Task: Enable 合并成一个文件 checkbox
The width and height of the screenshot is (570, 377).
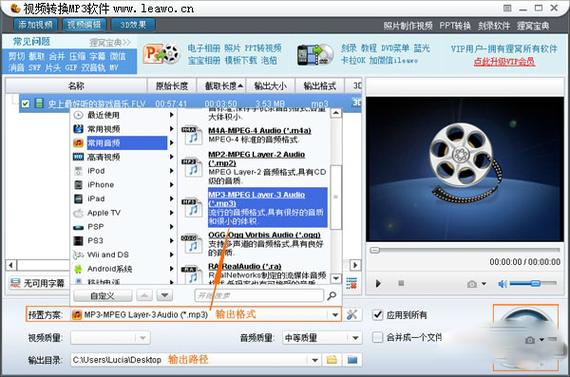Action: point(378,337)
